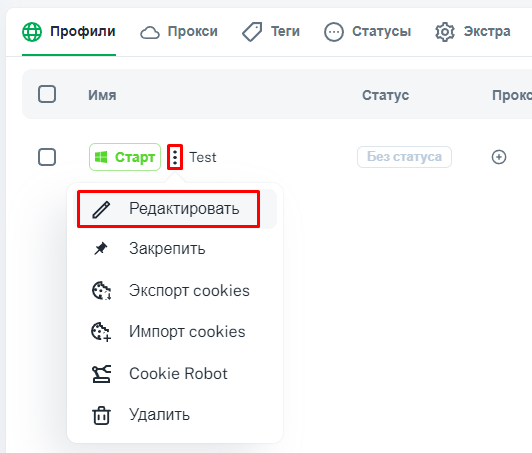Add a proxy with the circled plus icon
The width and height of the screenshot is (532, 453).
(x=499, y=157)
